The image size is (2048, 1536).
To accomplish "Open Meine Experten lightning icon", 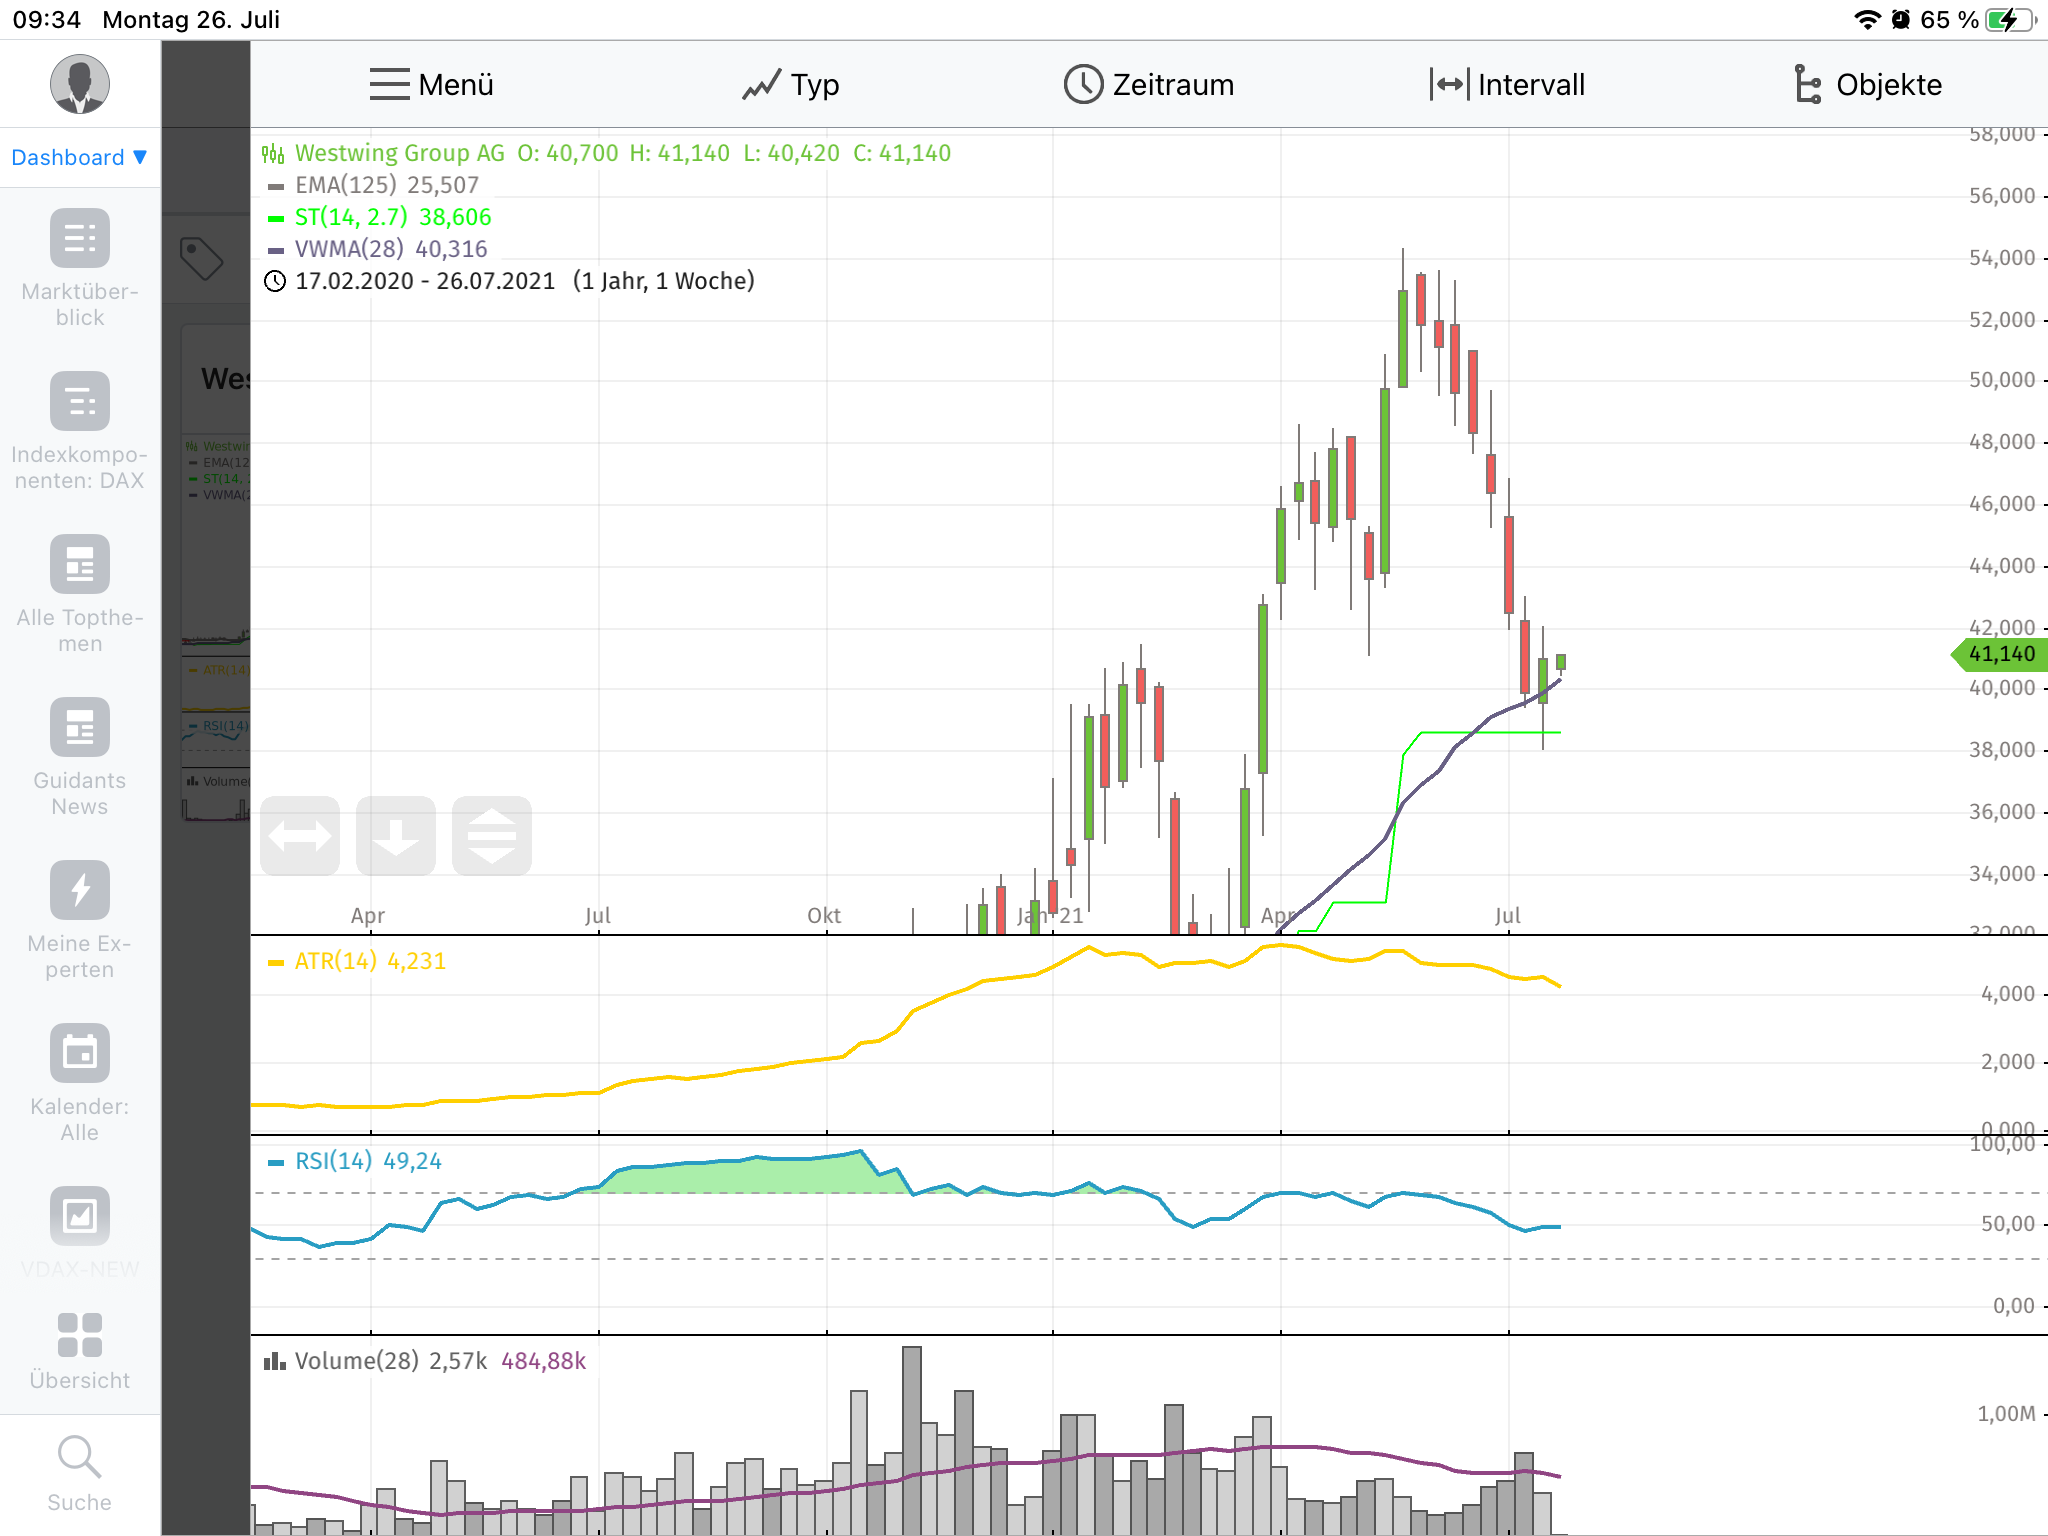I will click(x=79, y=890).
